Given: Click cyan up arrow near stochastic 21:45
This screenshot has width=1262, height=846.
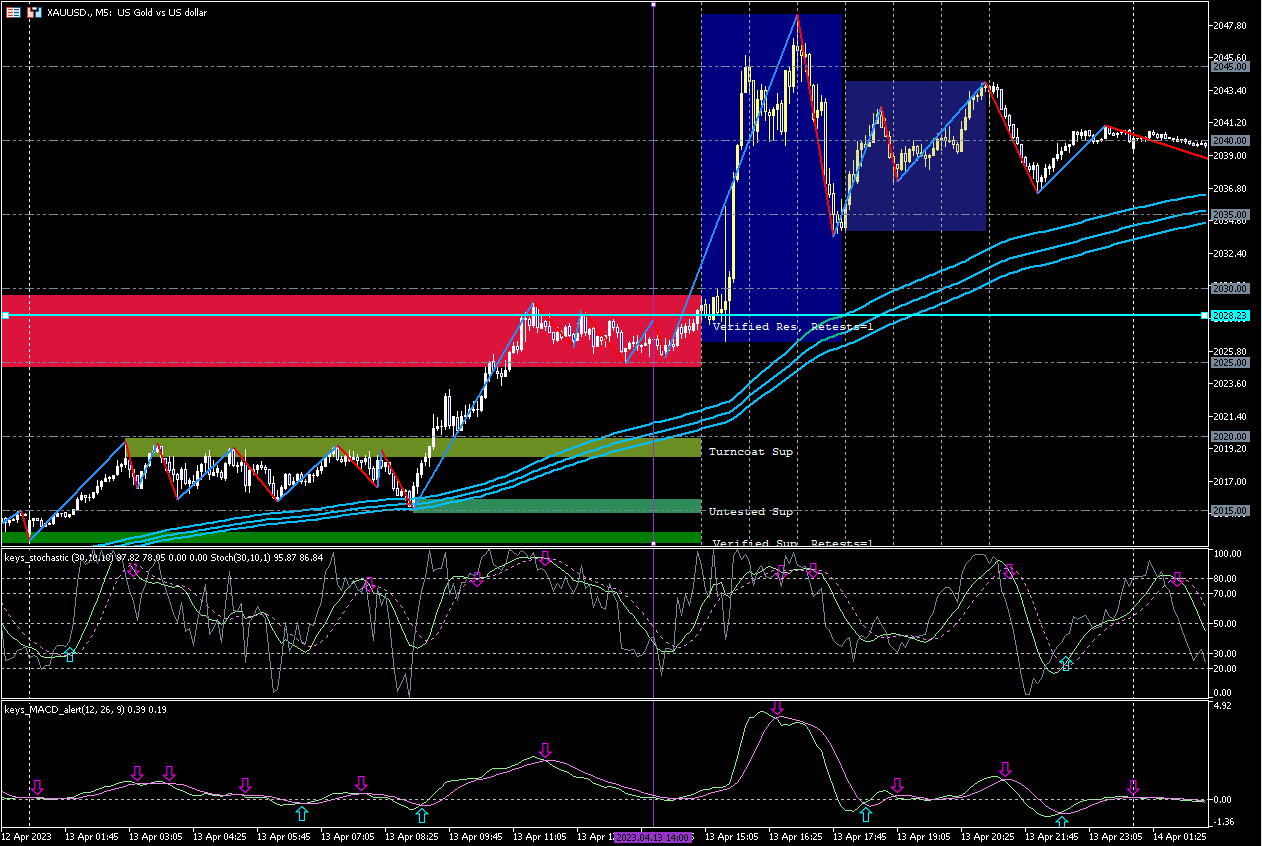Looking at the screenshot, I should point(1066,663).
